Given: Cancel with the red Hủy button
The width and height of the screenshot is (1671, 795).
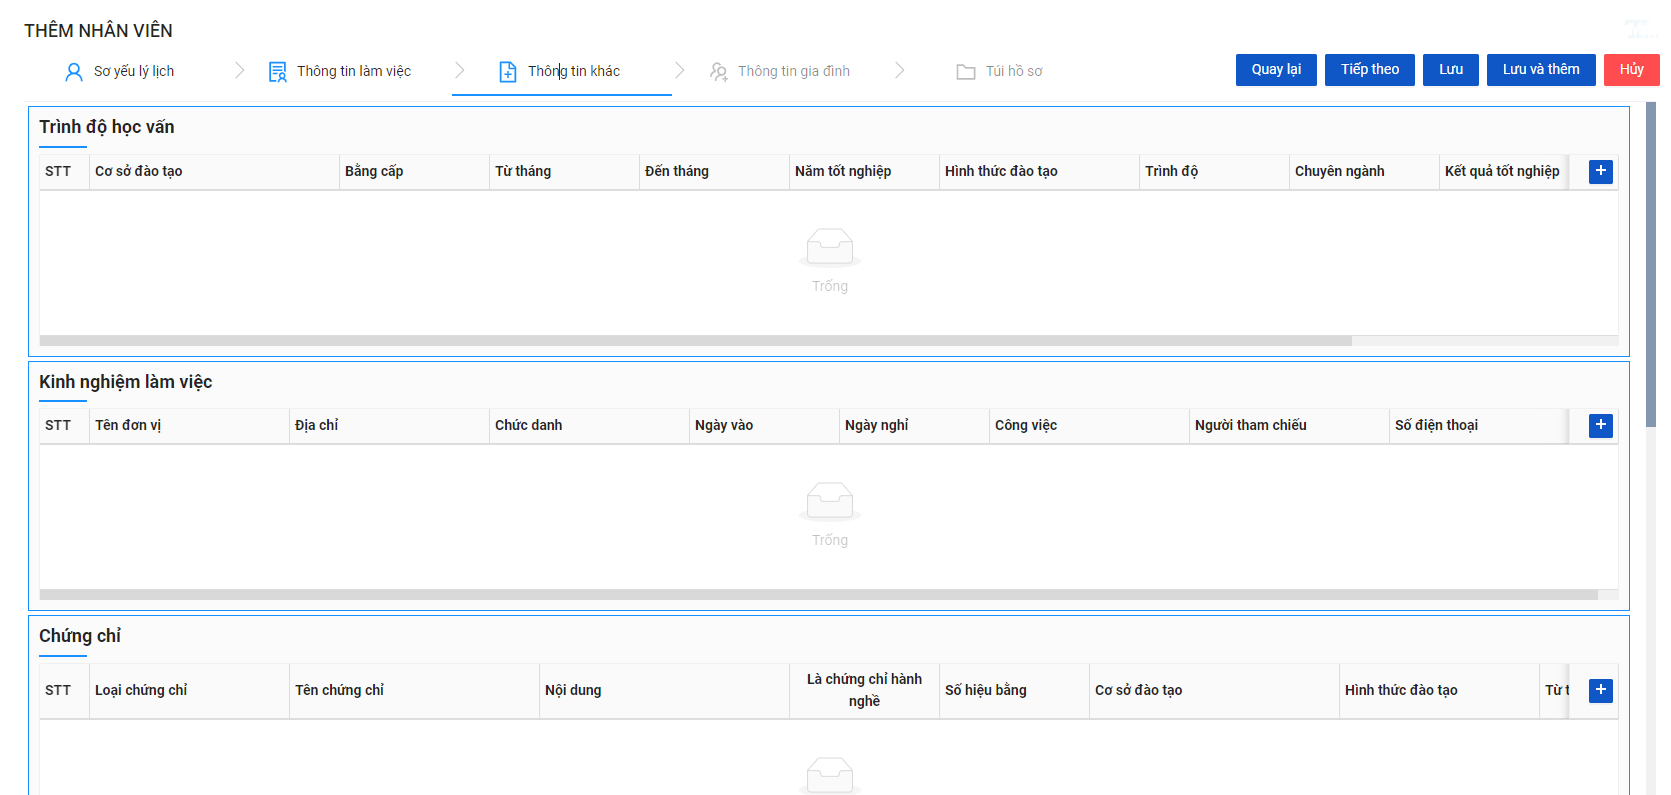Looking at the screenshot, I should point(1632,70).
